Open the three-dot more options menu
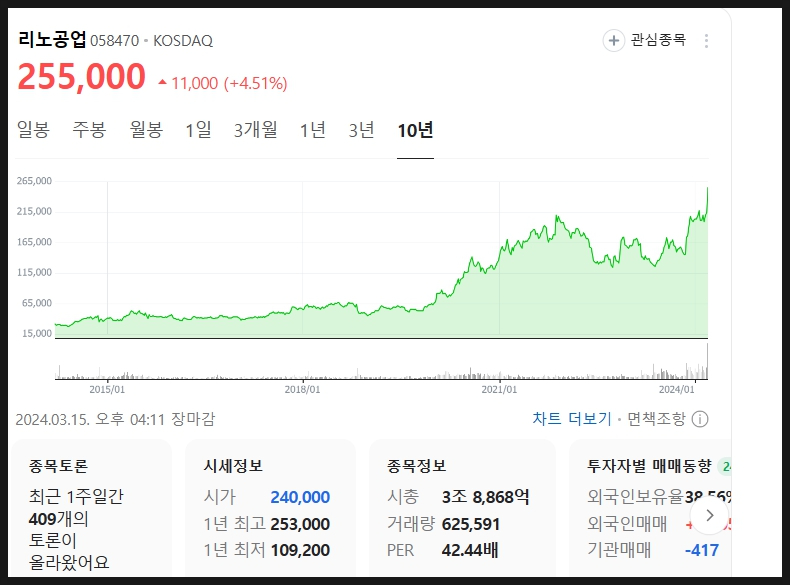 [x=706, y=41]
